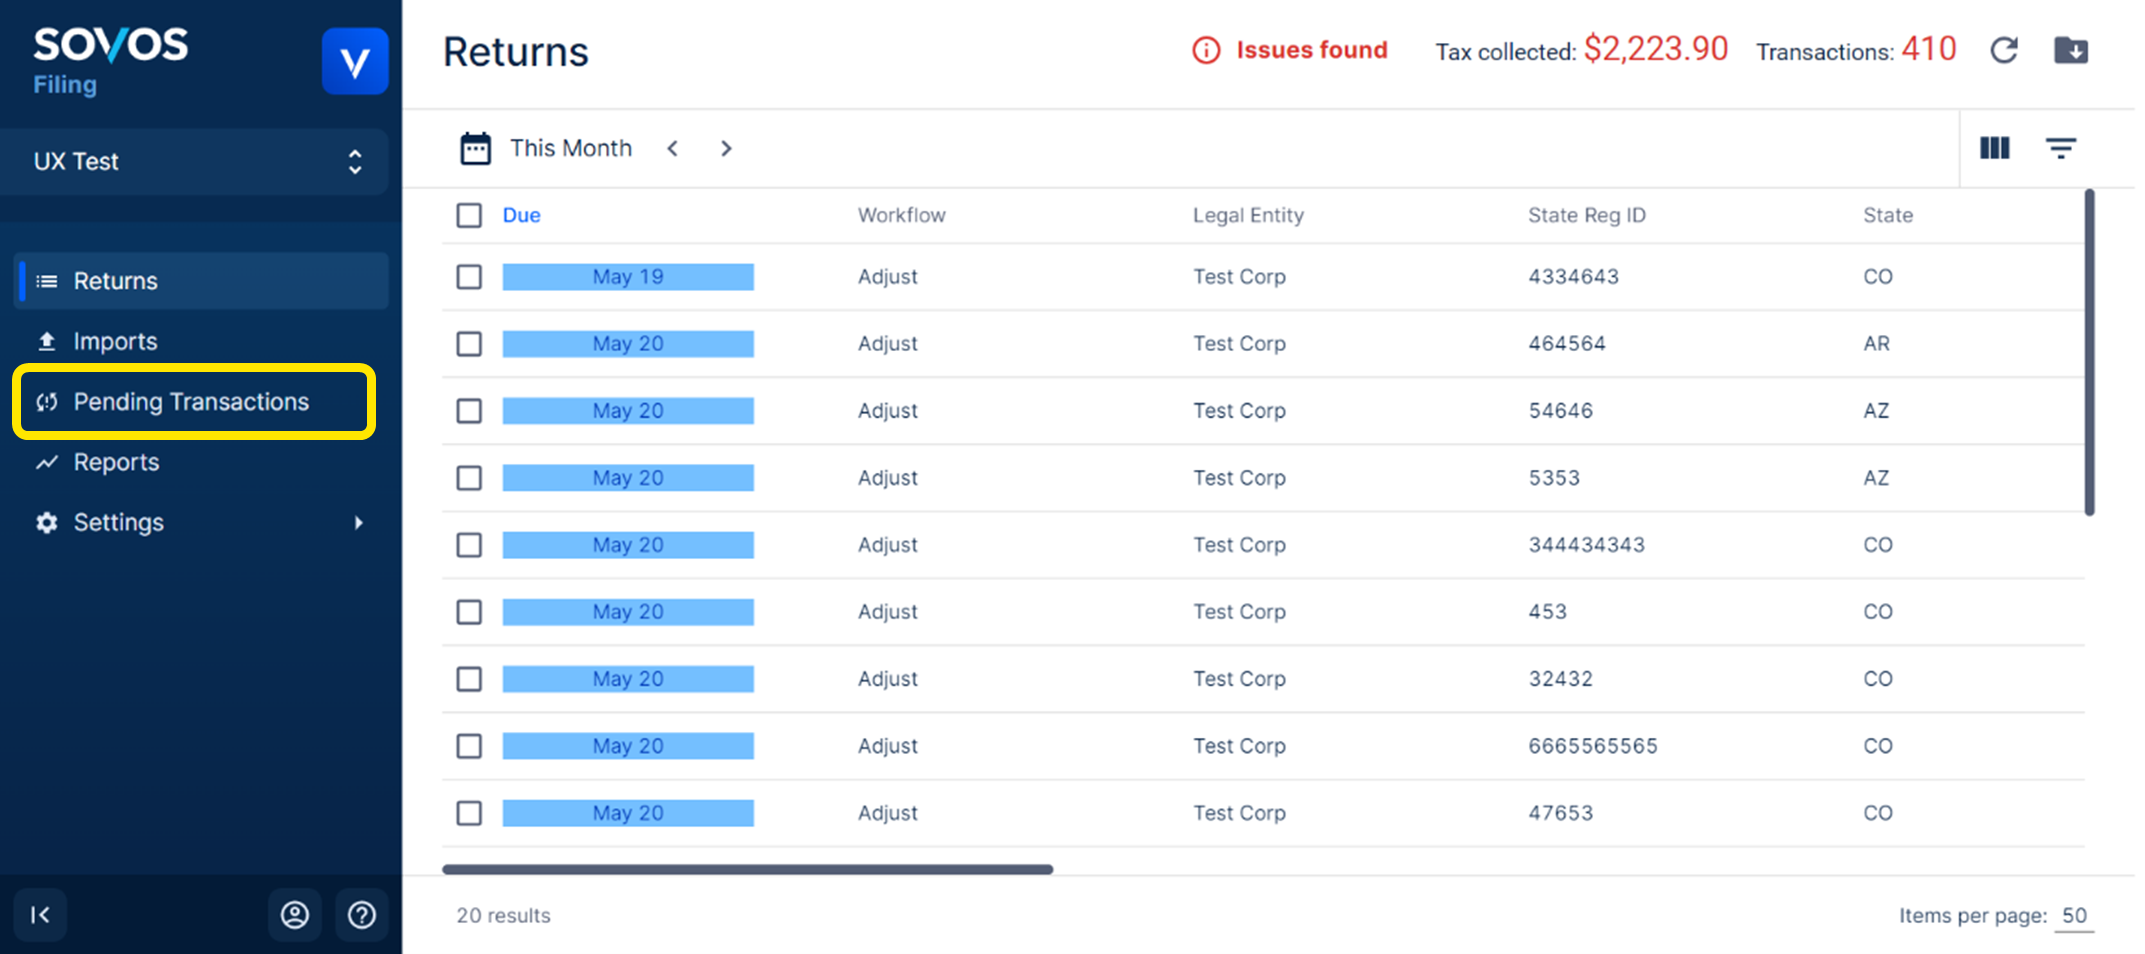Sort by the Due column header
Screen dimensions: 2145x954
(x=521, y=215)
